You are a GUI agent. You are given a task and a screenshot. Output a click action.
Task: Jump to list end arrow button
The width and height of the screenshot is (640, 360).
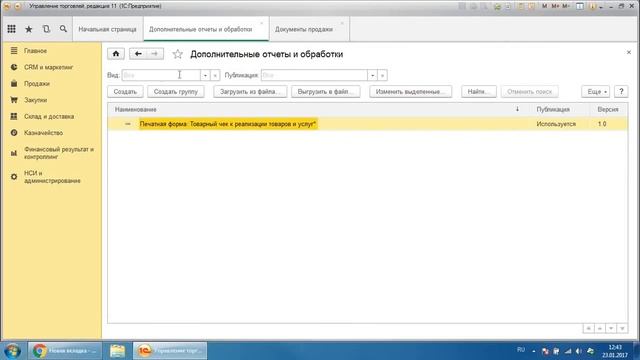click(x=622, y=328)
